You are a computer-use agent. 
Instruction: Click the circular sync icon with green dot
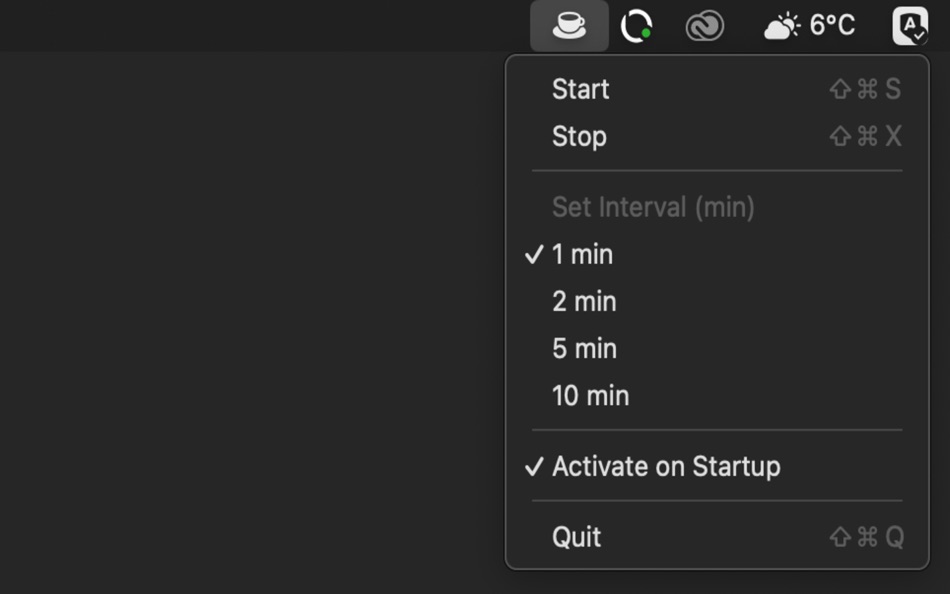pos(637,25)
